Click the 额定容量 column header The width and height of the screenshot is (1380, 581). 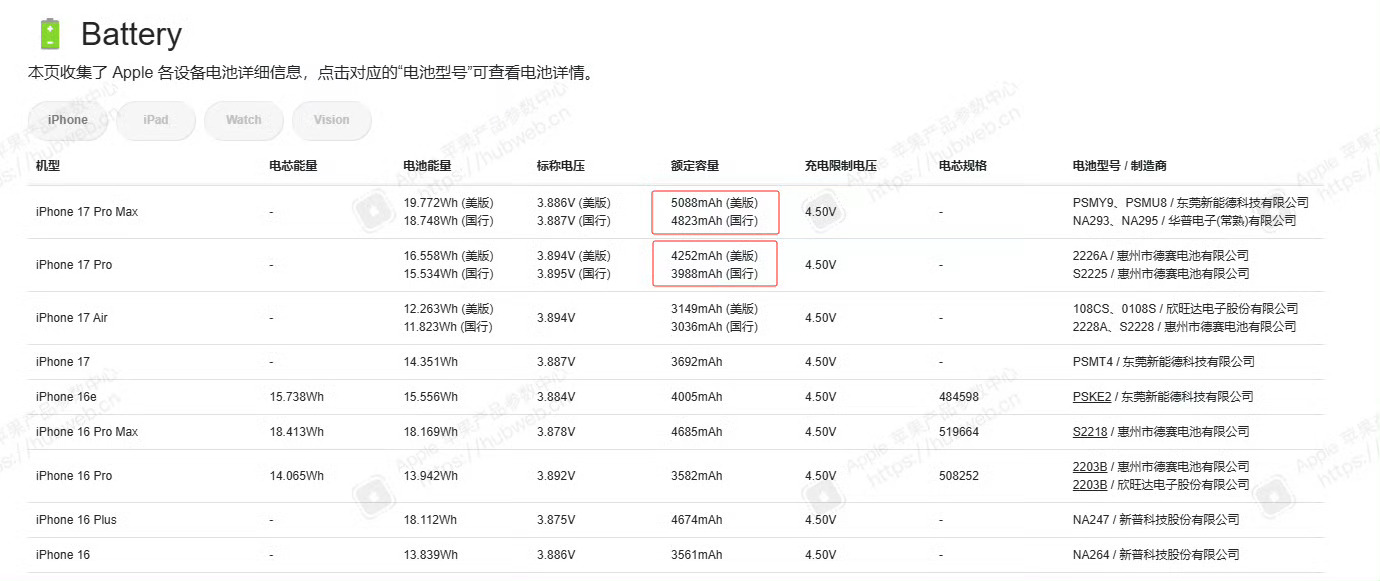tap(695, 166)
